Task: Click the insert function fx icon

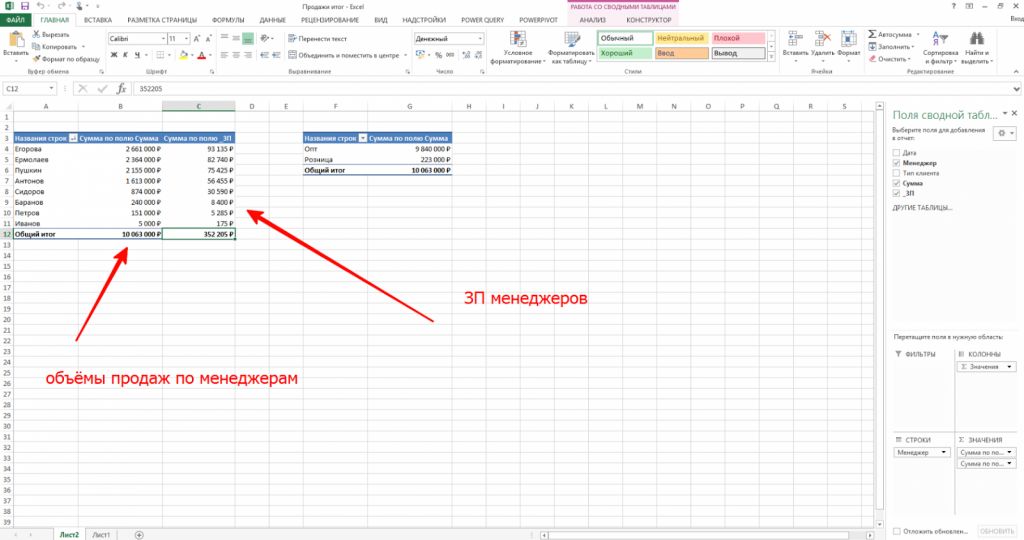Action: point(121,88)
